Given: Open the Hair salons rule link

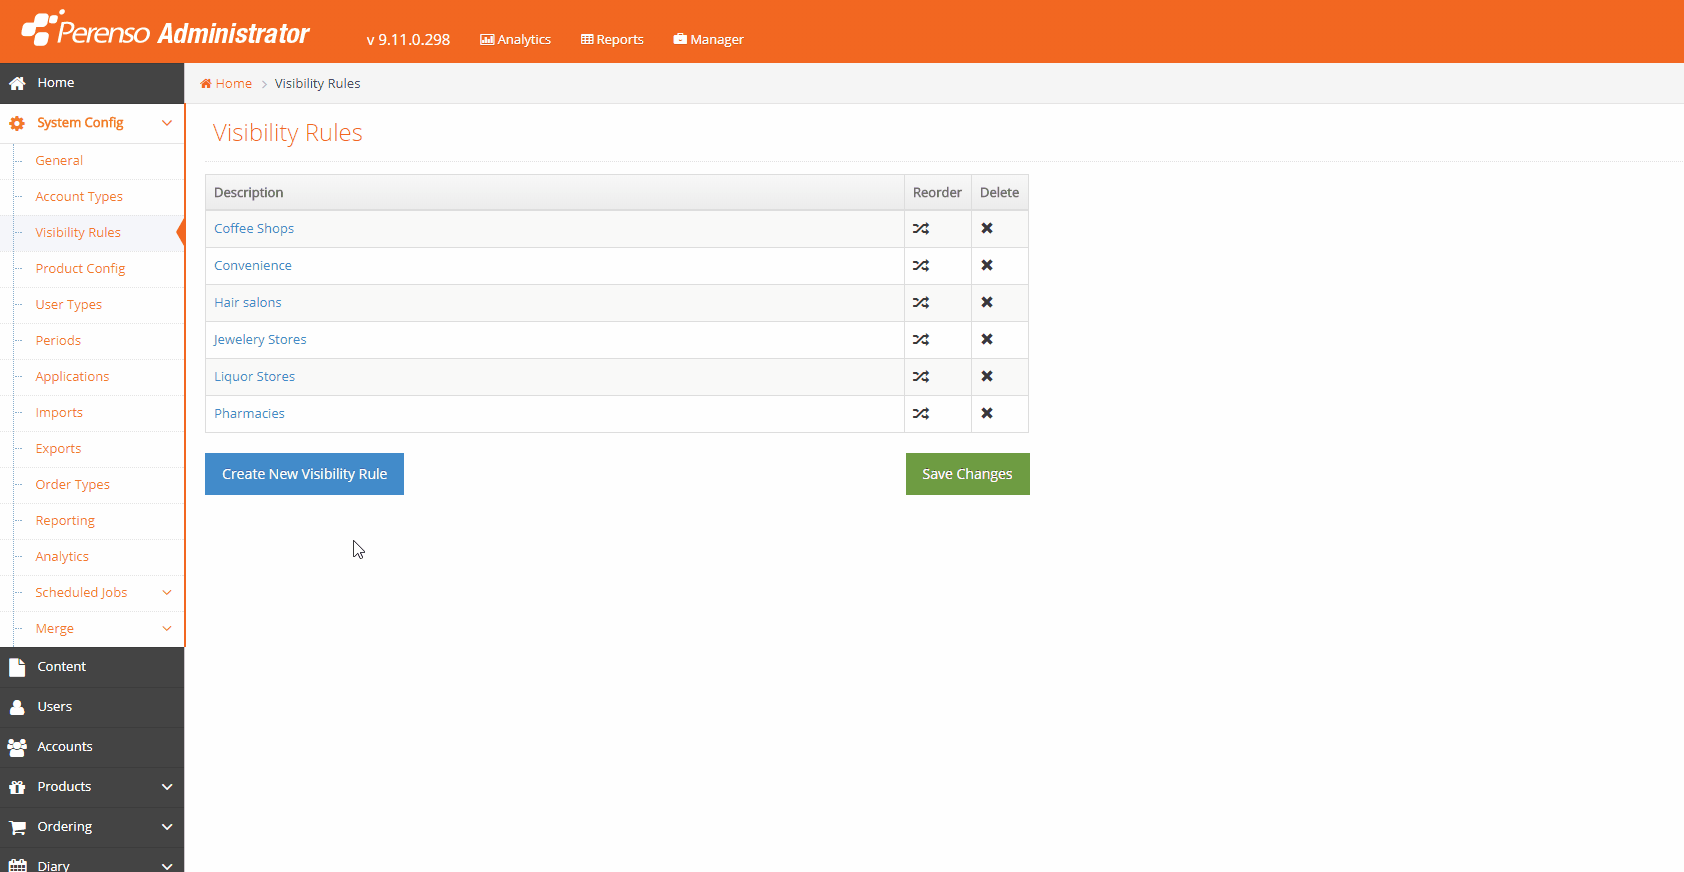Looking at the screenshot, I should [248, 303].
